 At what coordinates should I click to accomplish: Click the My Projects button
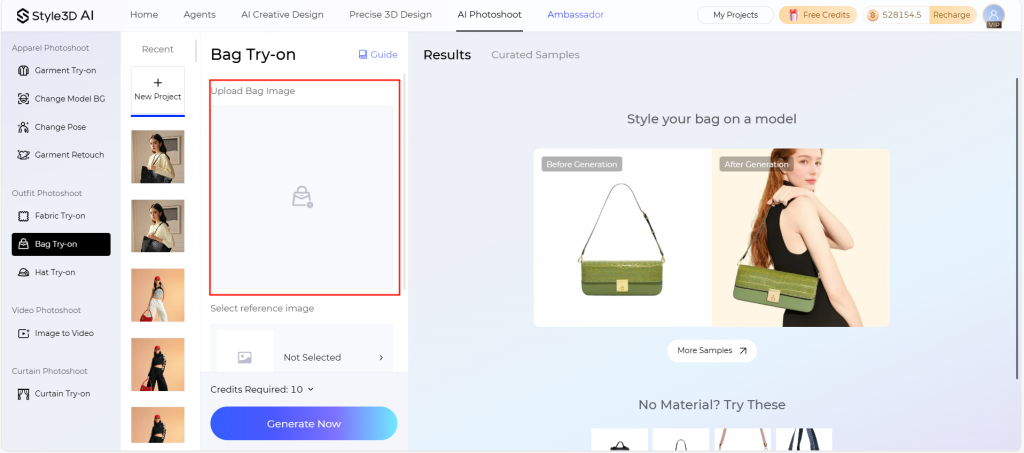point(735,15)
